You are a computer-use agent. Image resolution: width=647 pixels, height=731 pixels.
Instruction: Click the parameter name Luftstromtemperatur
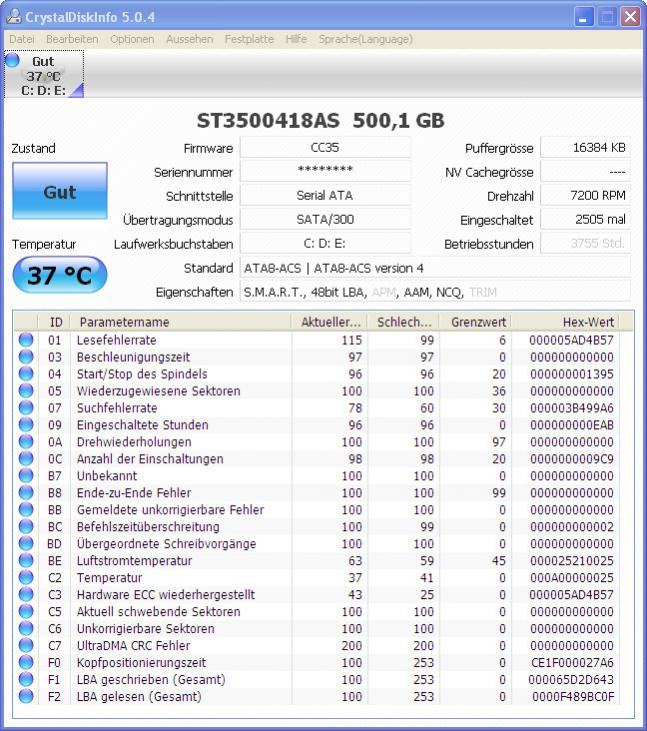(134, 560)
